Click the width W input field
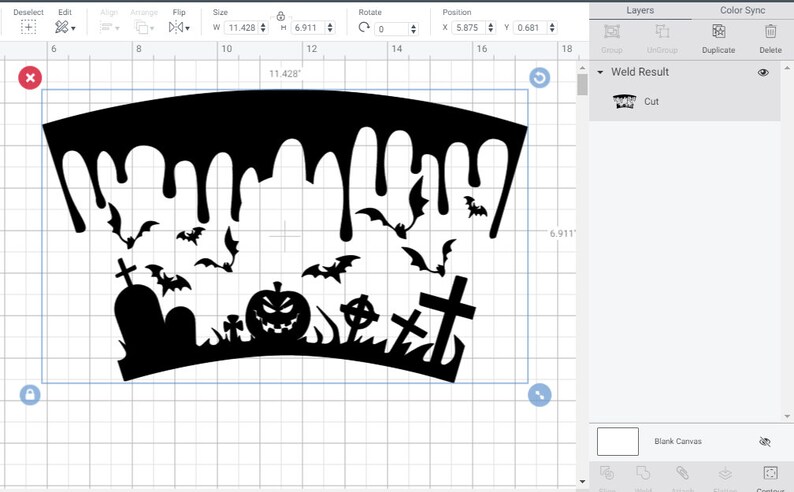The width and height of the screenshot is (794, 492). [242, 28]
